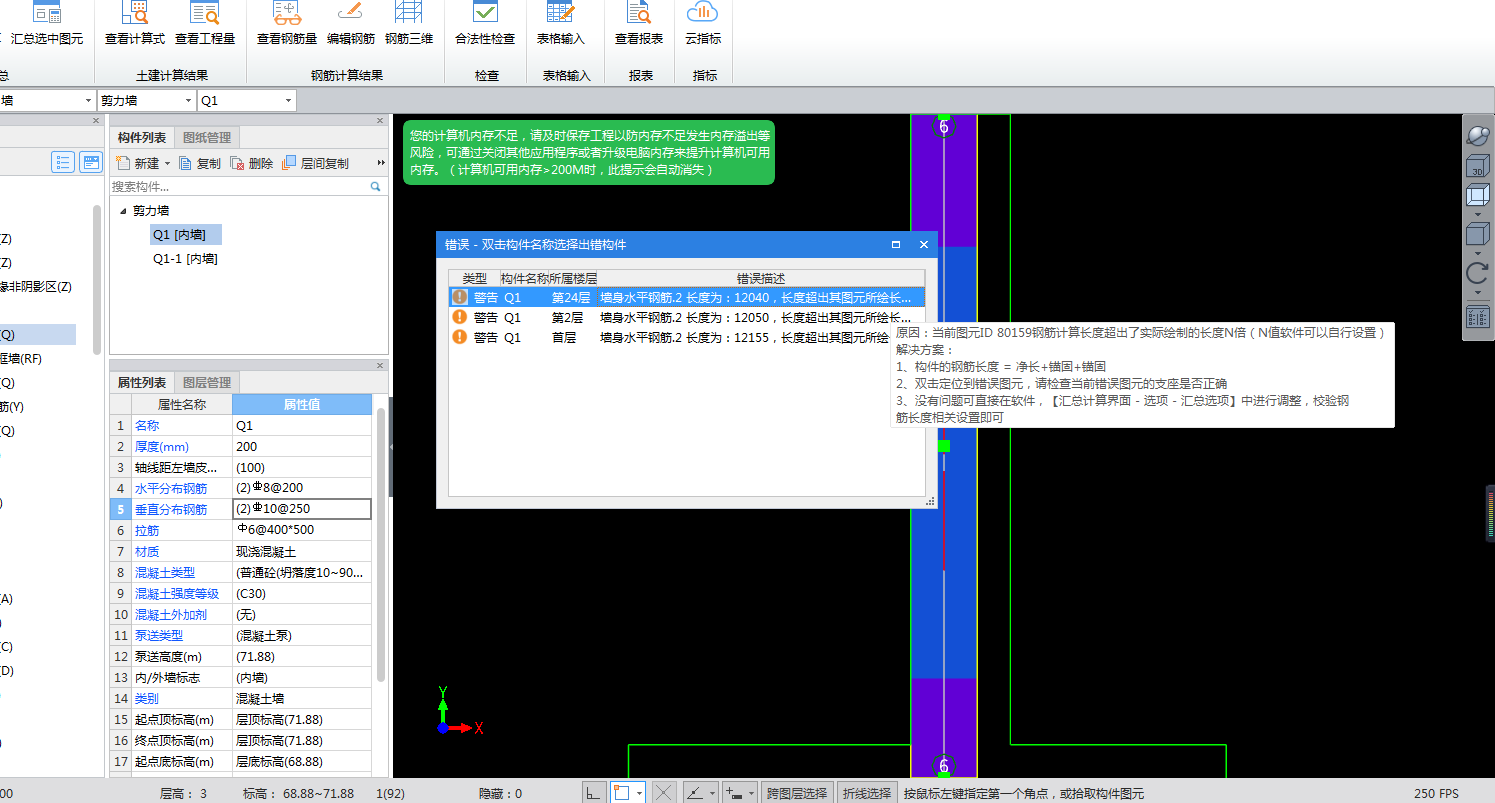
Task: Collapse the 剪力墙 tree node
Action: point(123,211)
